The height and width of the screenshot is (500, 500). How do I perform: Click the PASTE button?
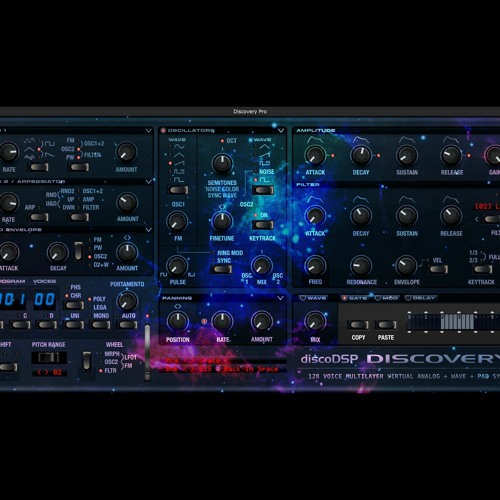pyautogui.click(x=386, y=325)
